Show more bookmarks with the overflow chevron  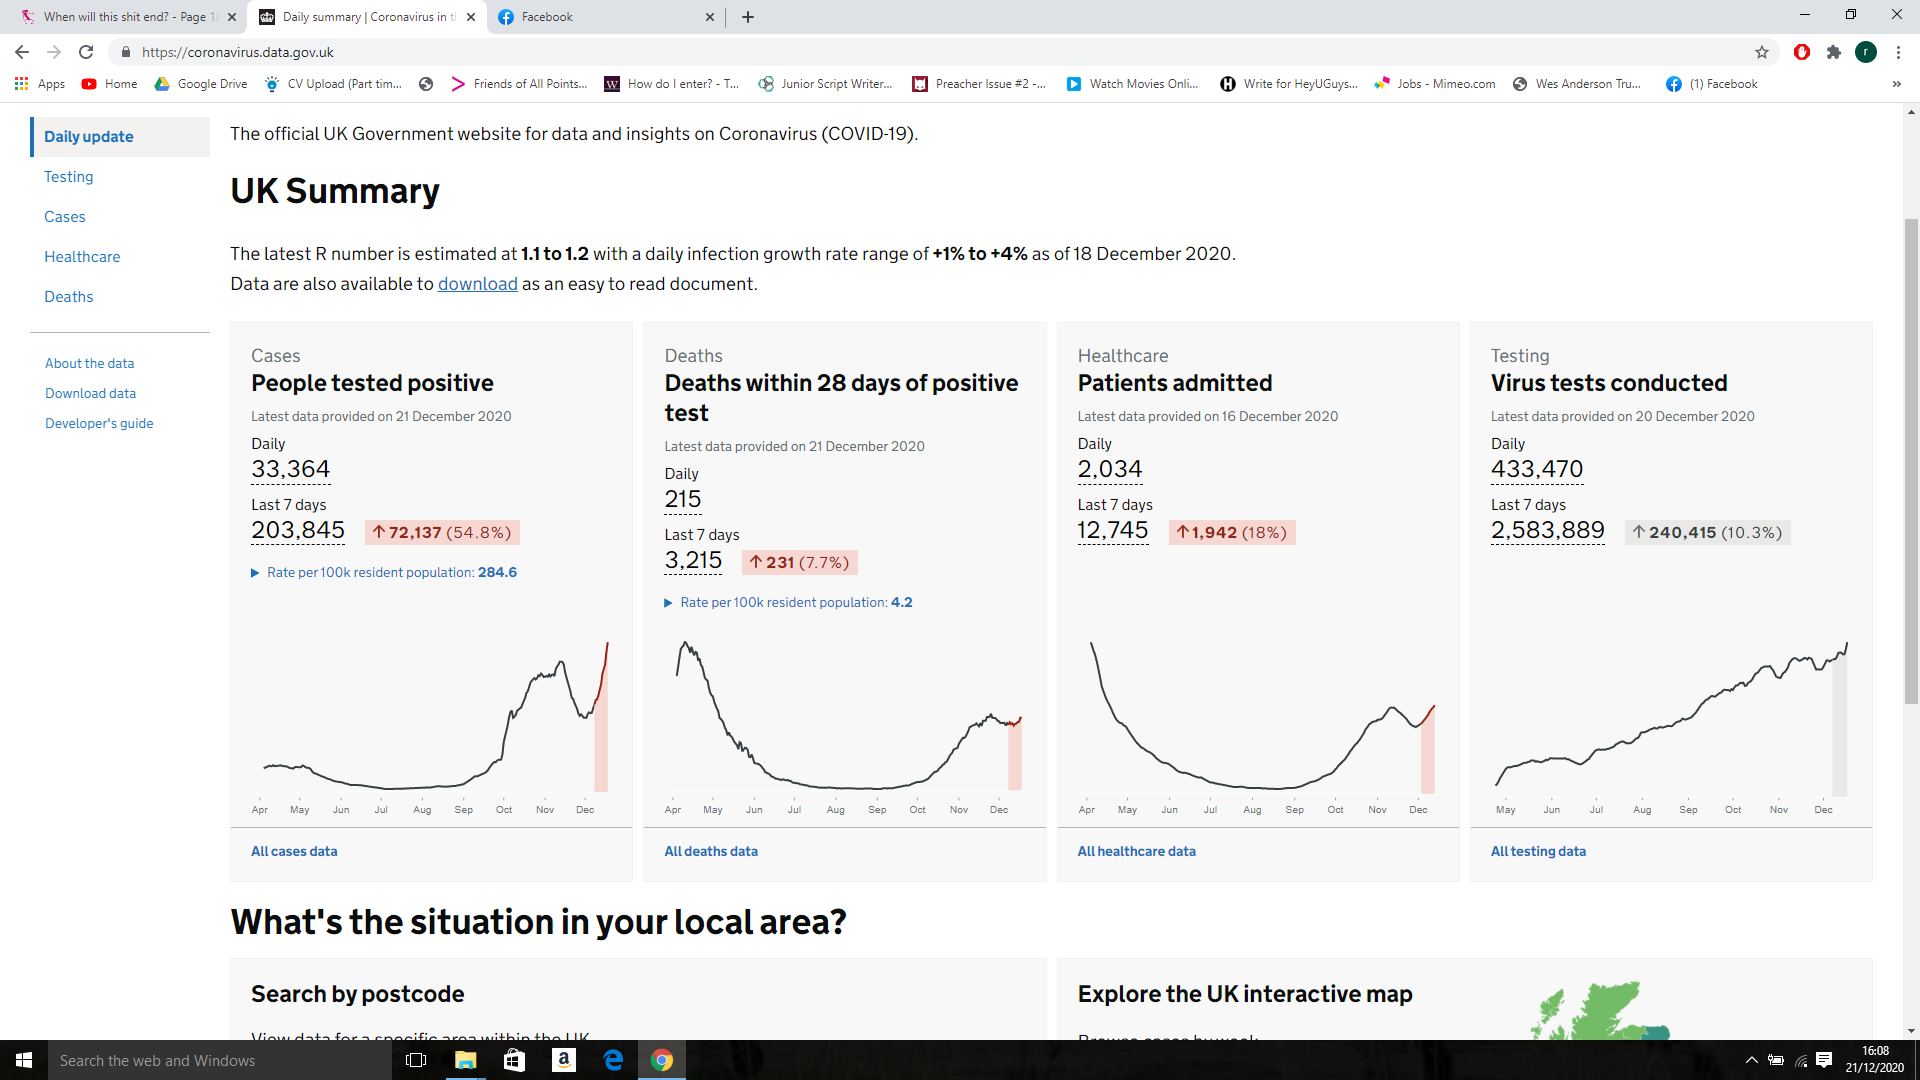click(1896, 84)
